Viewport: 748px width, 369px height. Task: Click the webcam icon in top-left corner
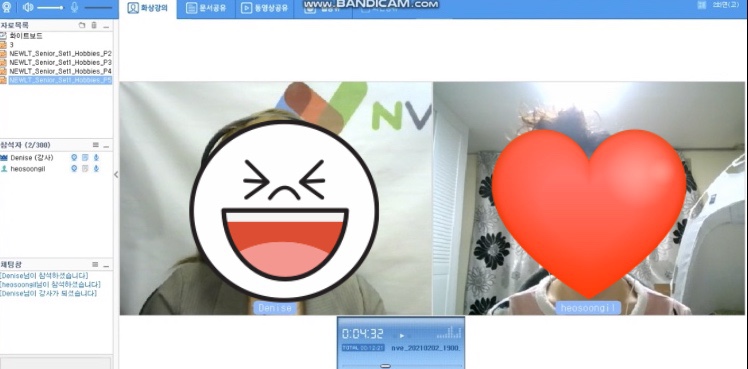click(7, 7)
